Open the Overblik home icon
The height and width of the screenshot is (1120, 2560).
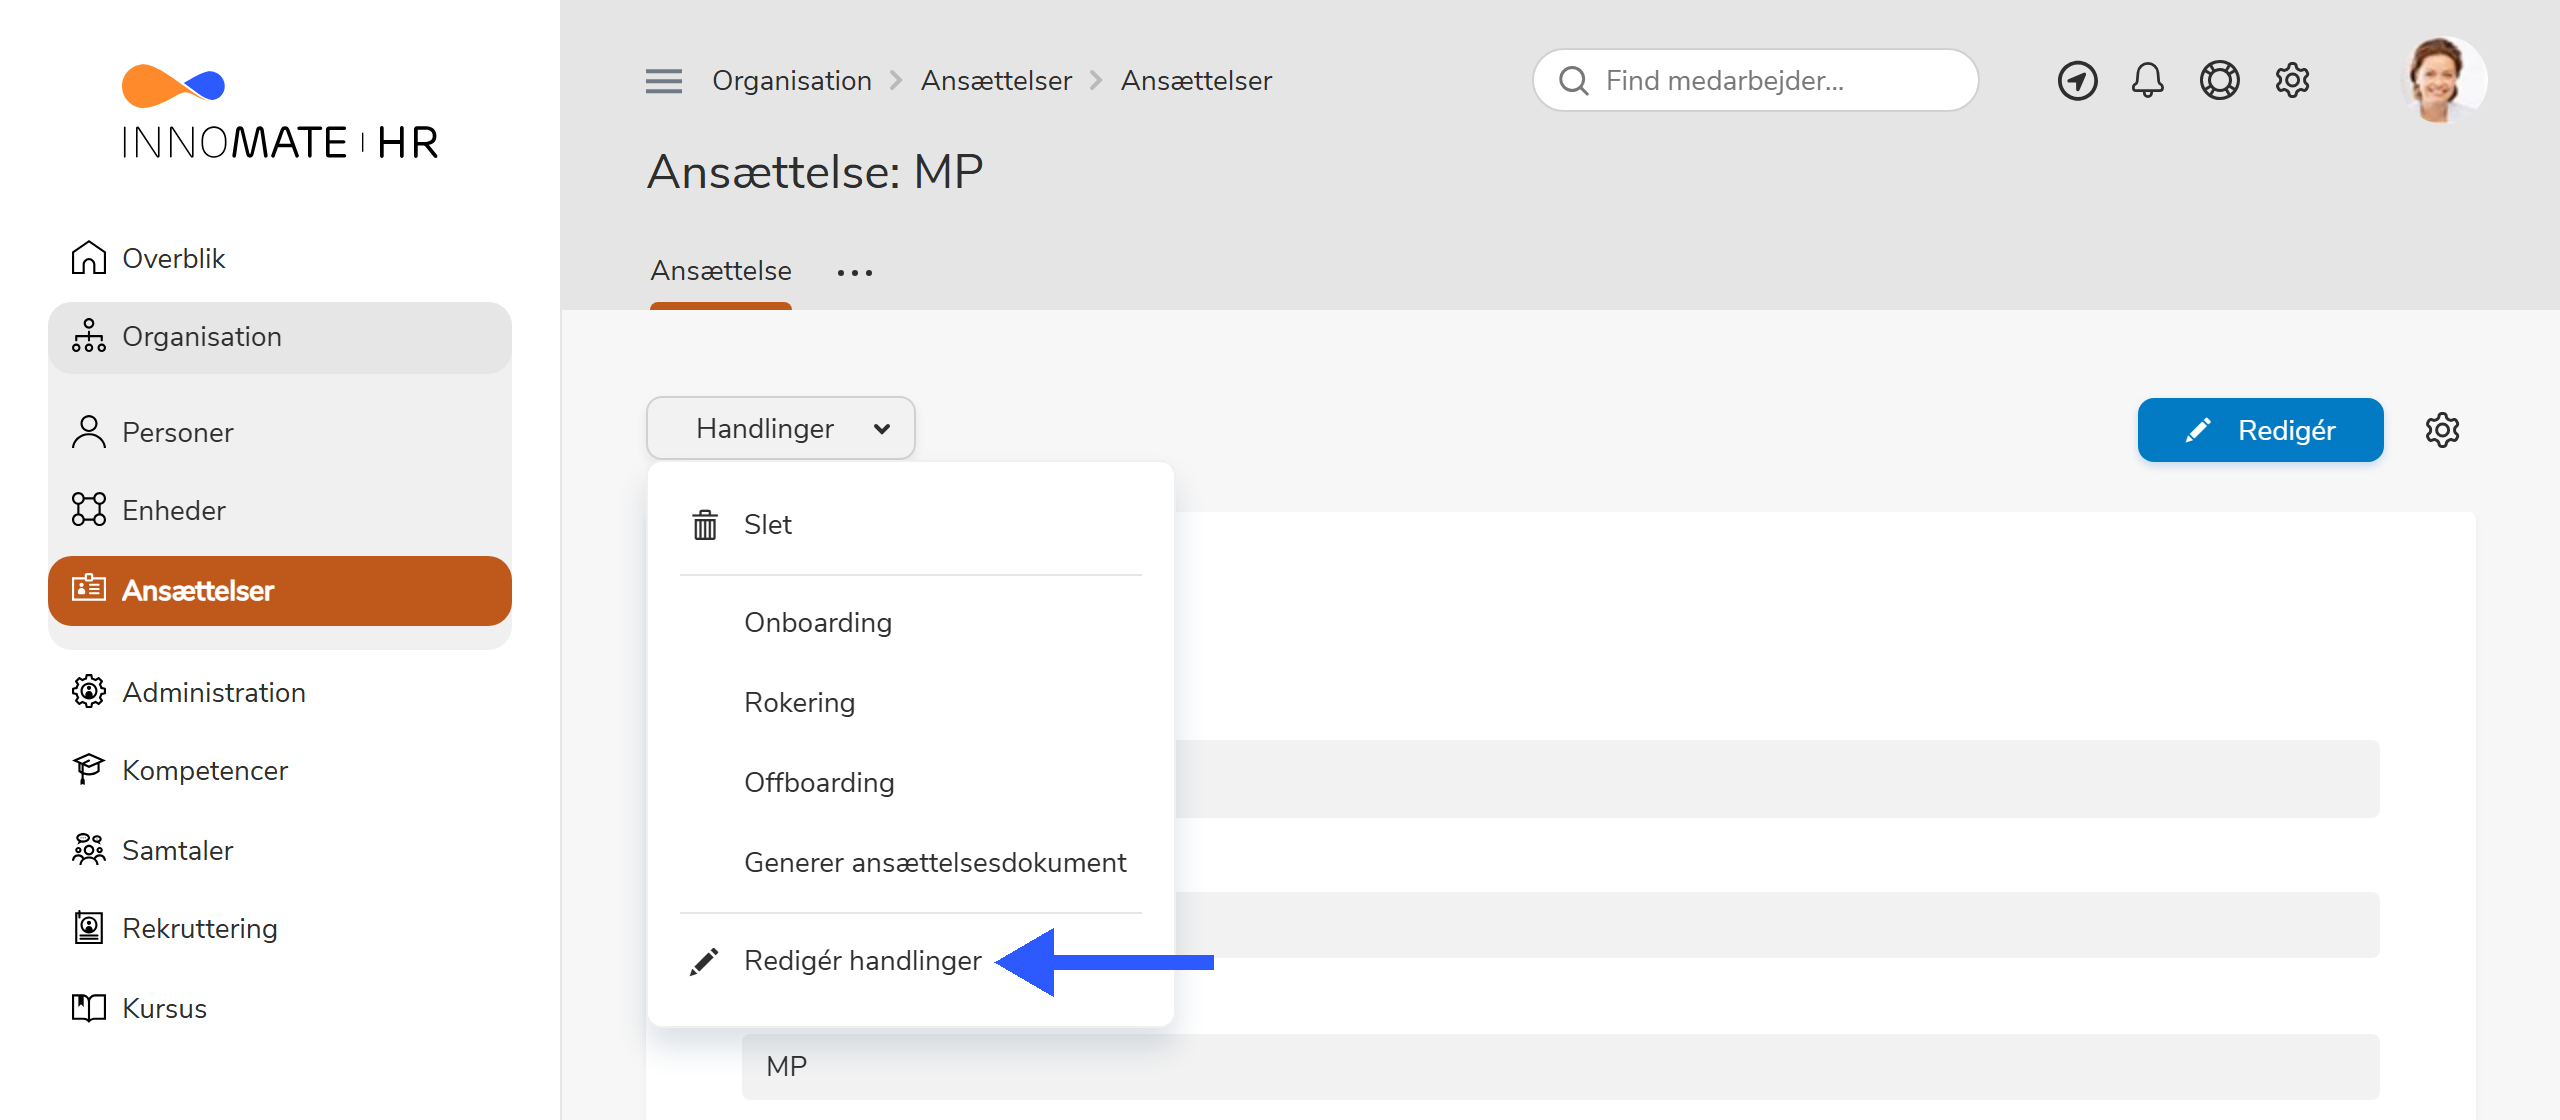coord(90,257)
